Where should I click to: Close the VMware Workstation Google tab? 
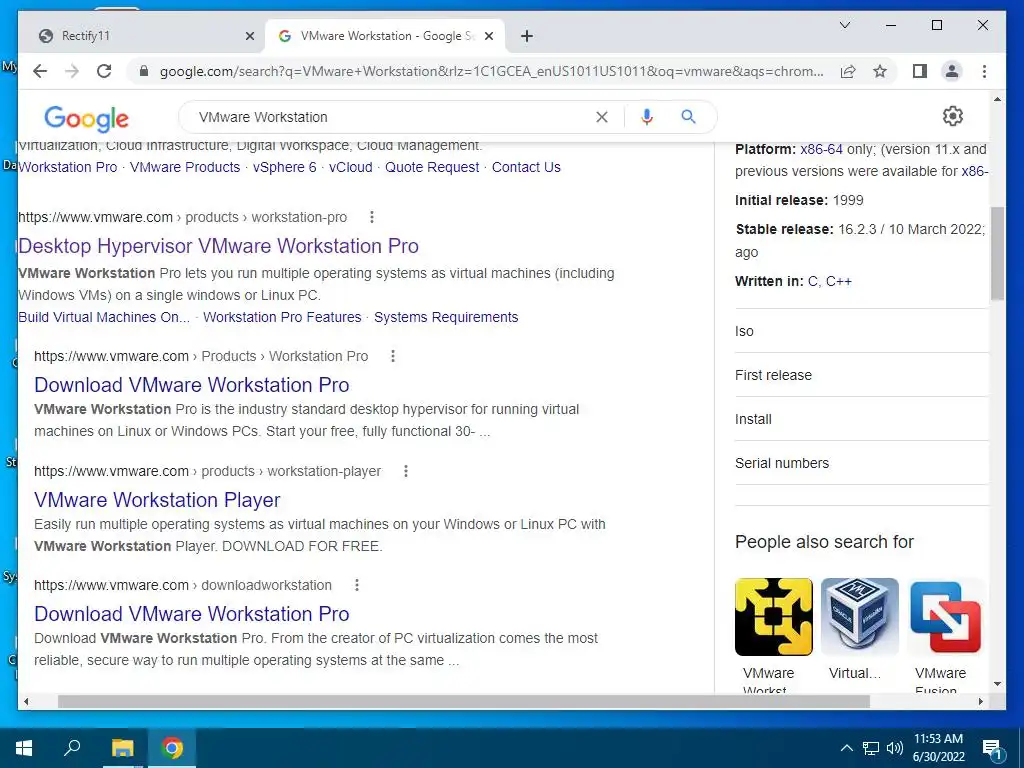pyautogui.click(x=488, y=36)
